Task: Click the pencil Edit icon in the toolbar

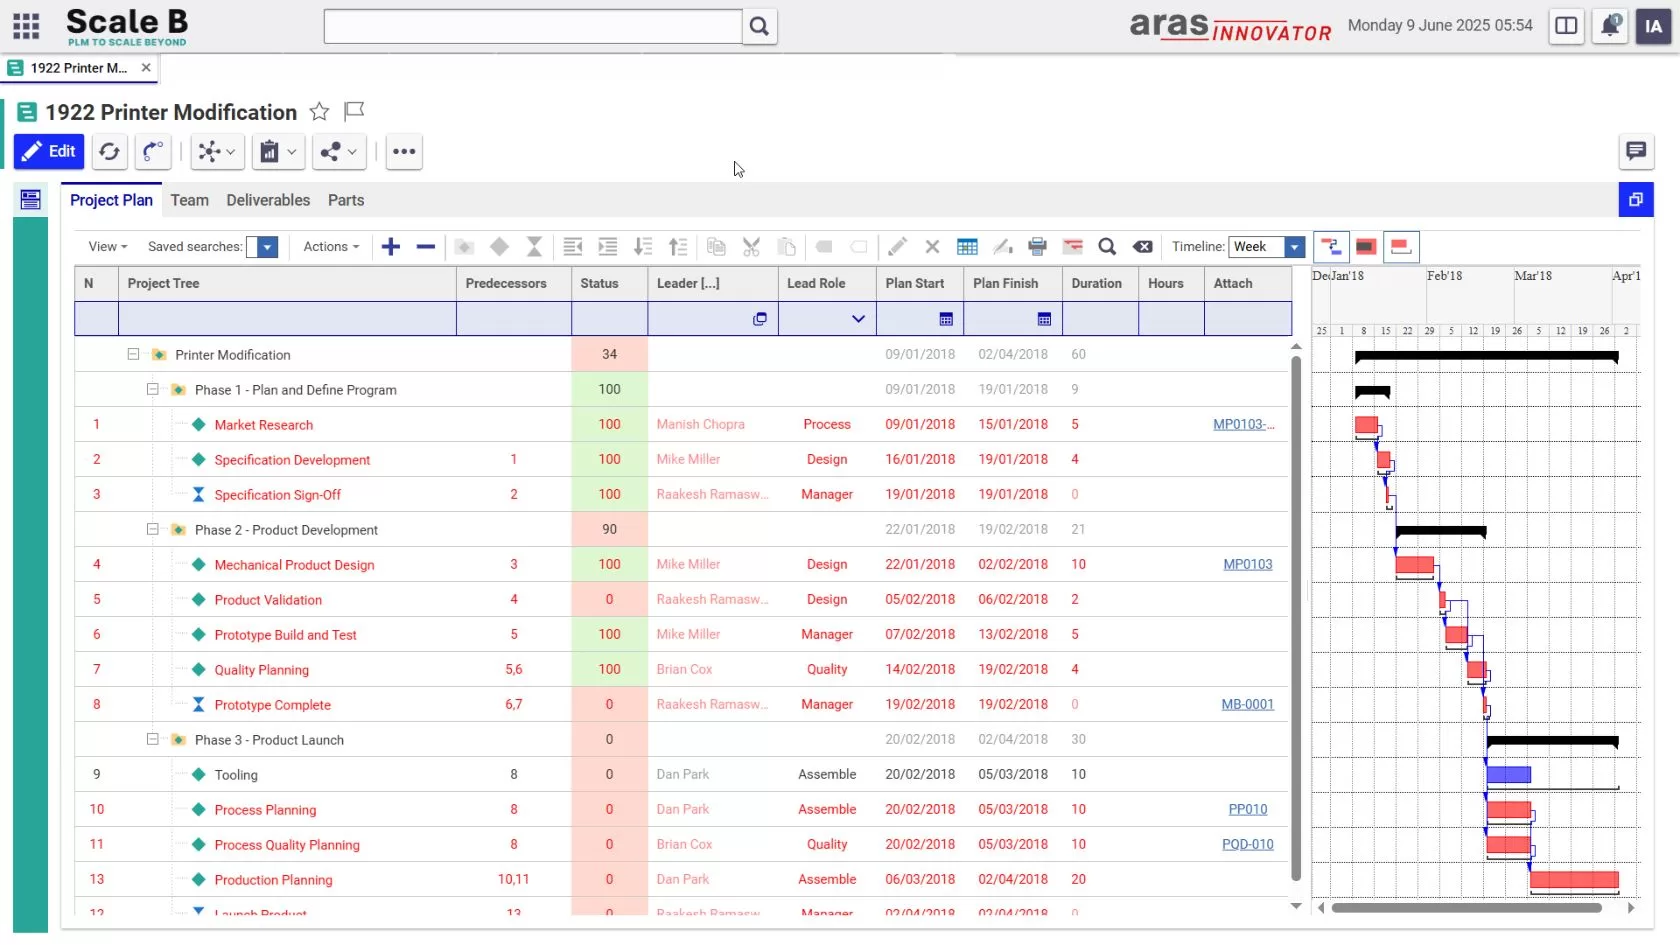Action: click(x=897, y=247)
